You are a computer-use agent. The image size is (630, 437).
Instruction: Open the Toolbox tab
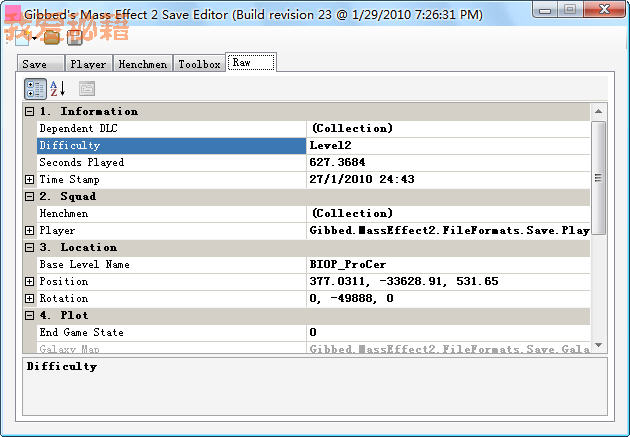pyautogui.click(x=199, y=64)
